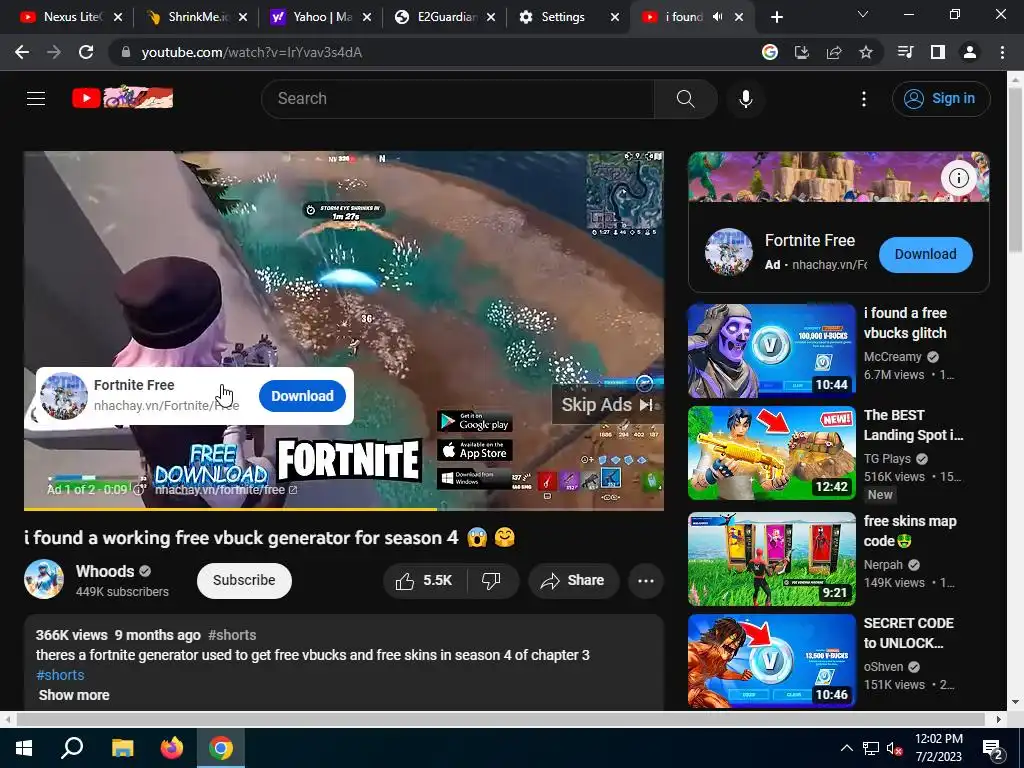Dislike the video
Screen dimensions: 1024x768
click(x=491, y=581)
